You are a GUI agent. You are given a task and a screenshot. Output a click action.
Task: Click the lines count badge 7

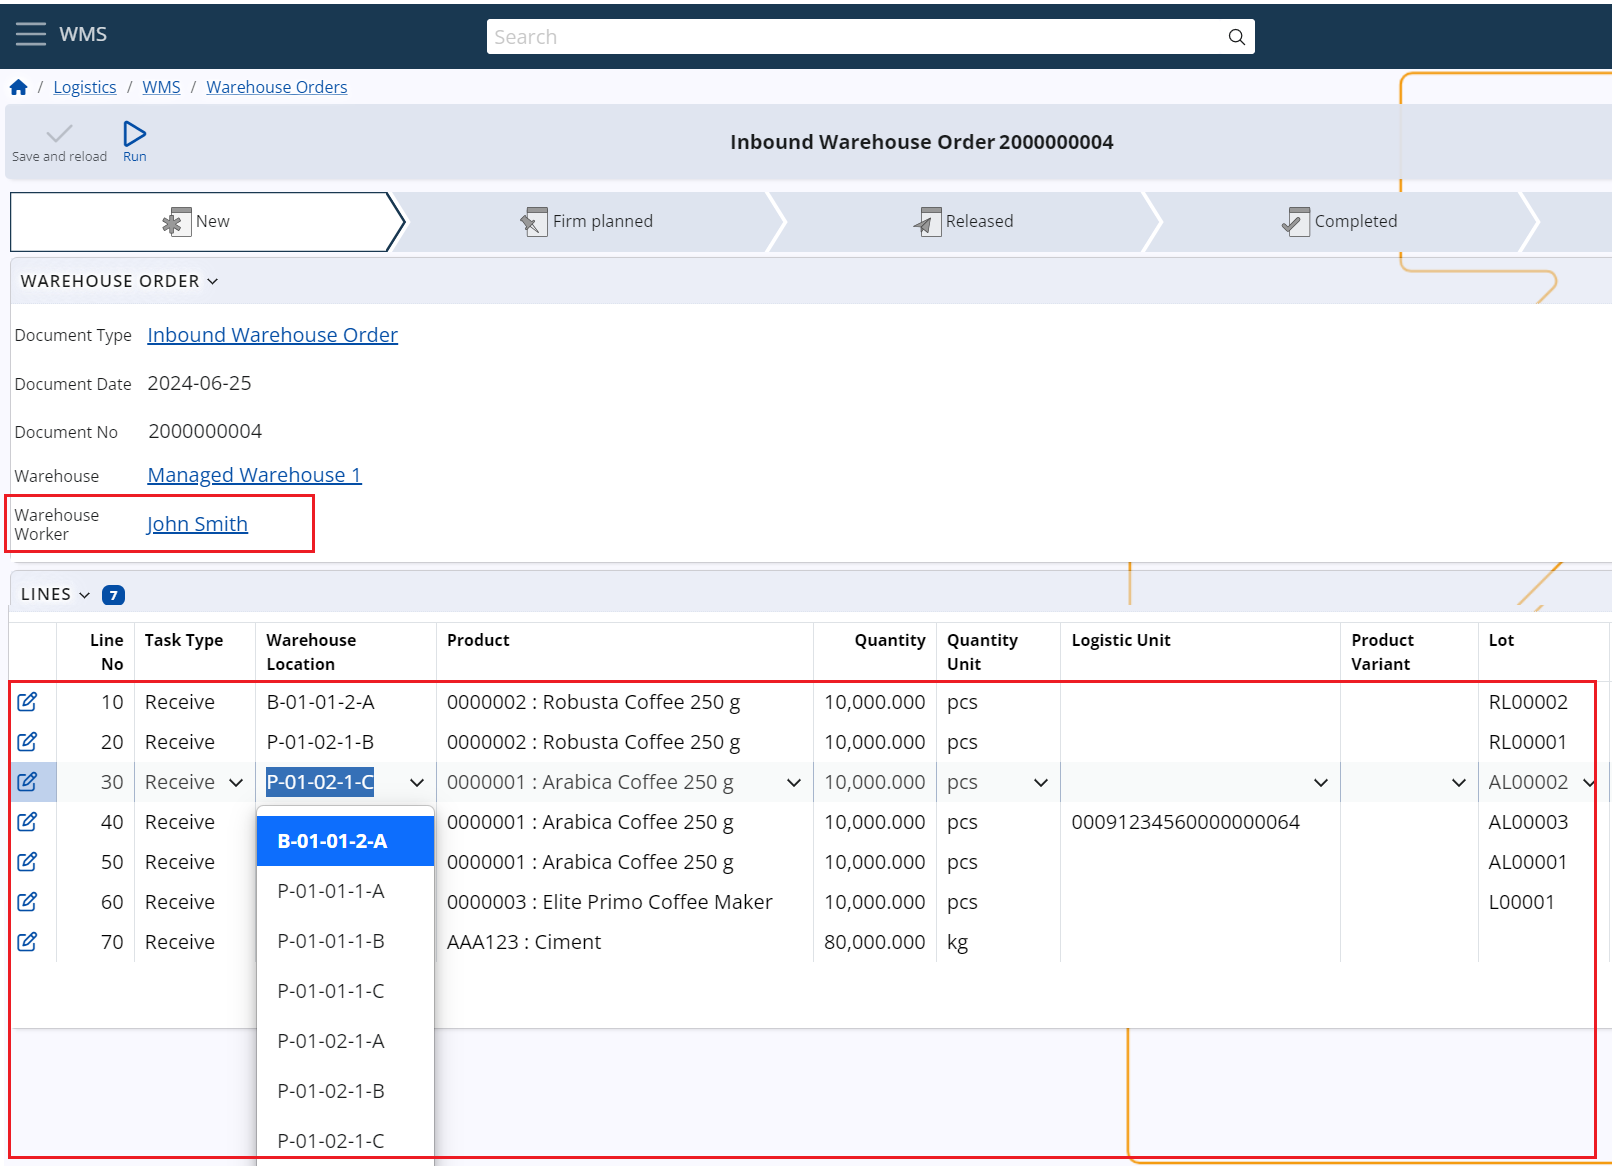[113, 595]
